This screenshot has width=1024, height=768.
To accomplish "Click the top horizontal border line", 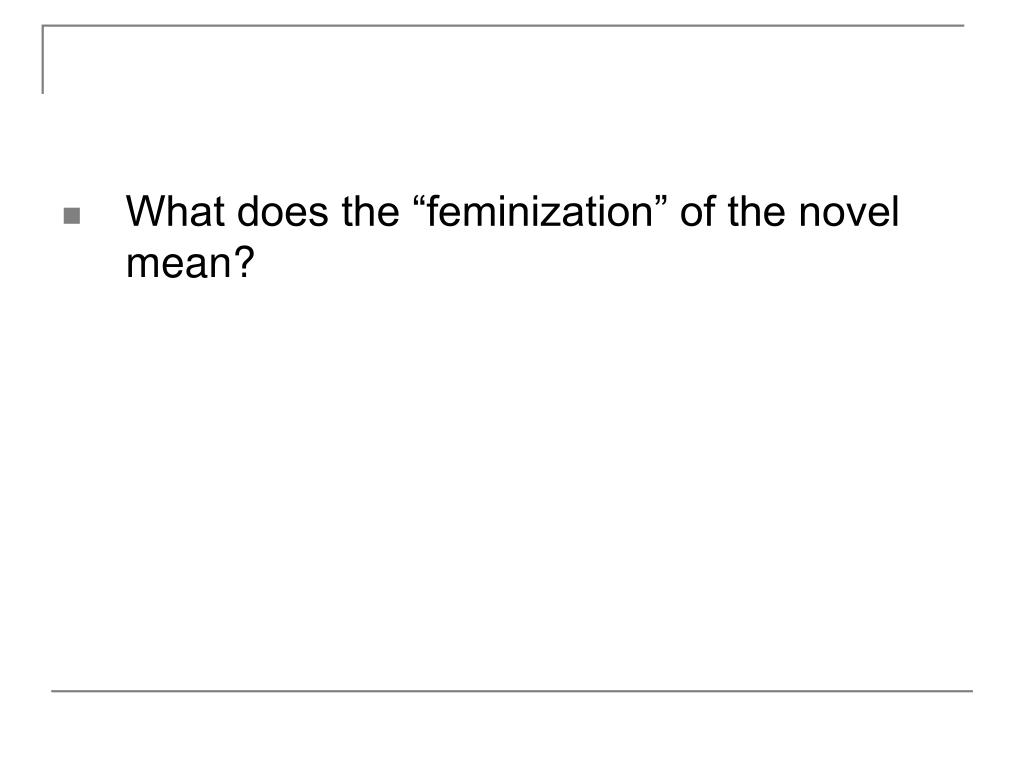I will (503, 25).
